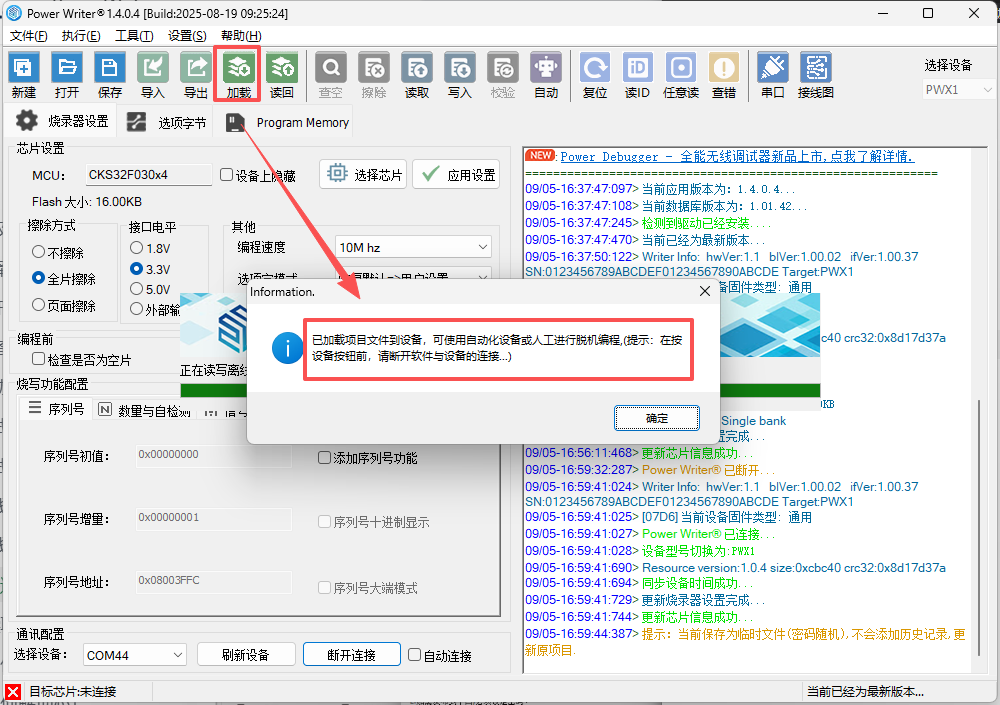Select the 不擦除 erase option

coord(38,252)
